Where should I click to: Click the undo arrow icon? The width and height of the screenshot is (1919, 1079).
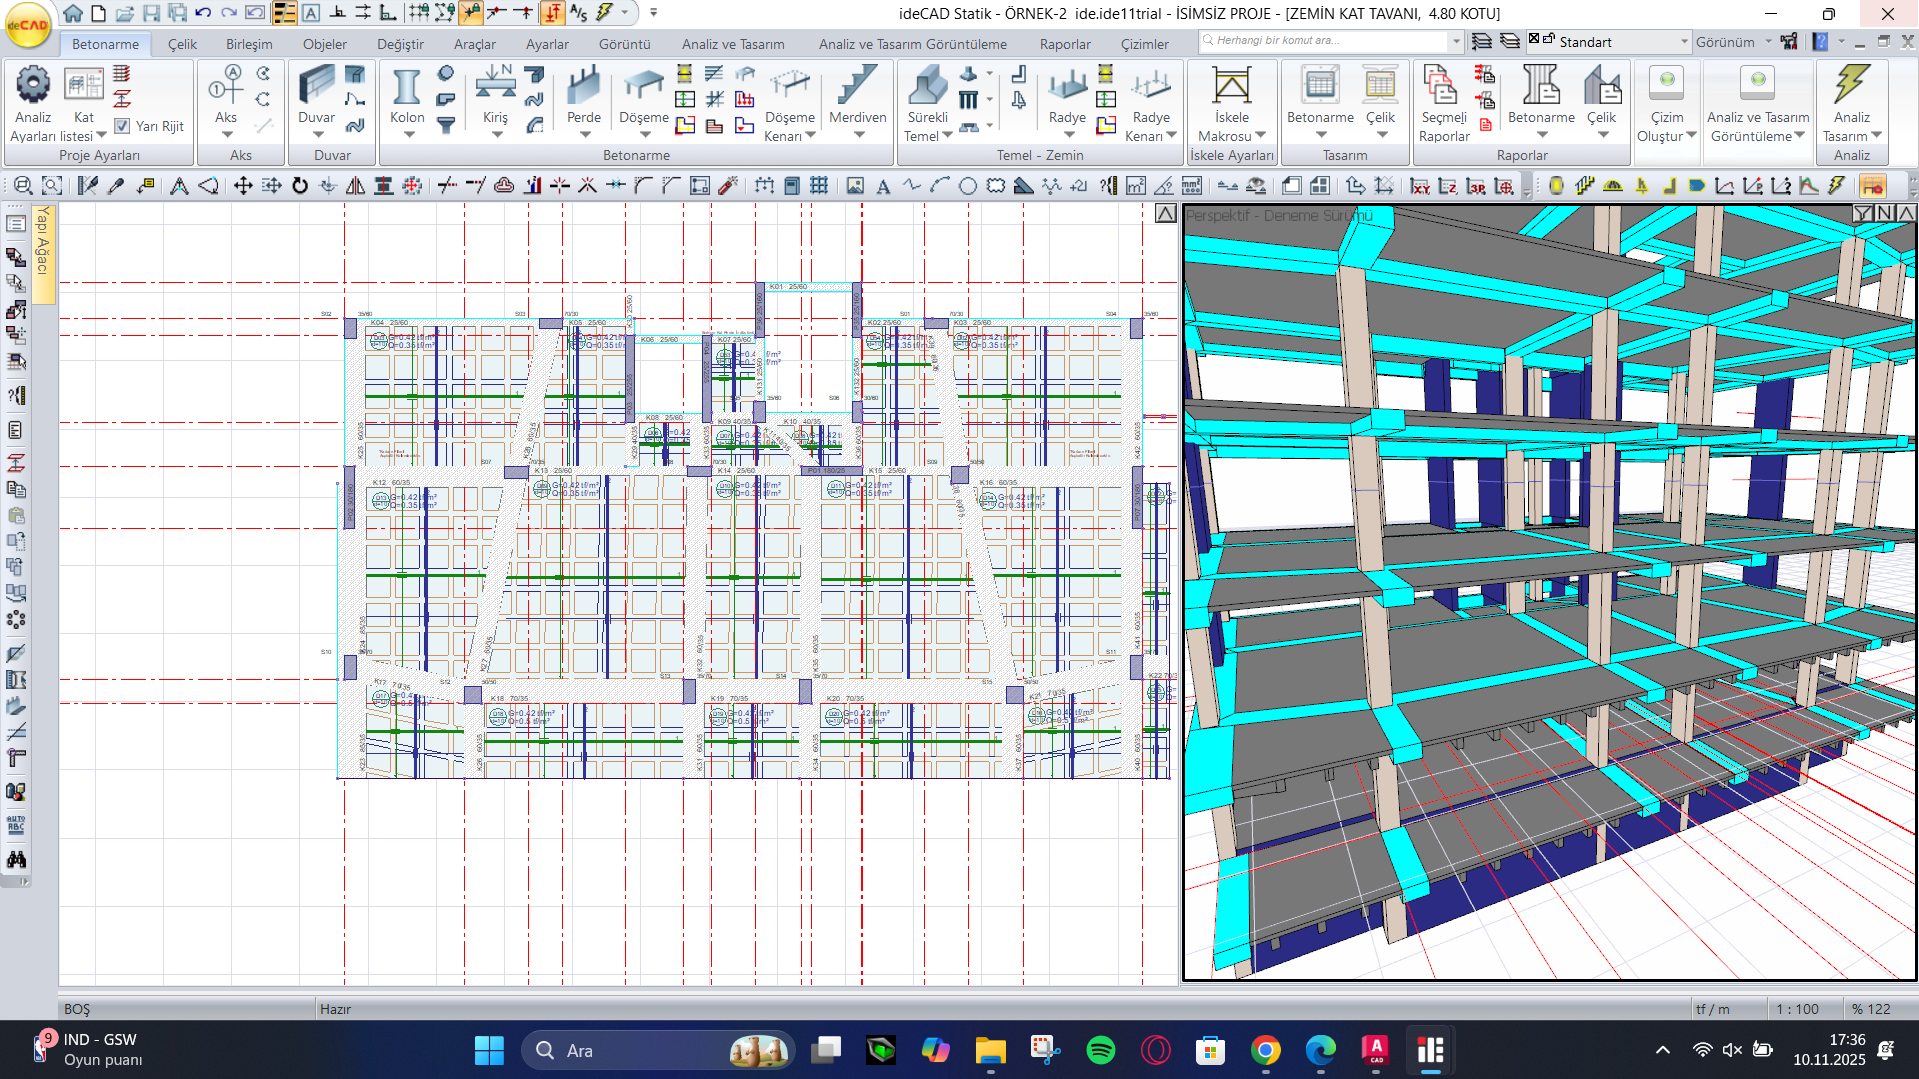(203, 13)
